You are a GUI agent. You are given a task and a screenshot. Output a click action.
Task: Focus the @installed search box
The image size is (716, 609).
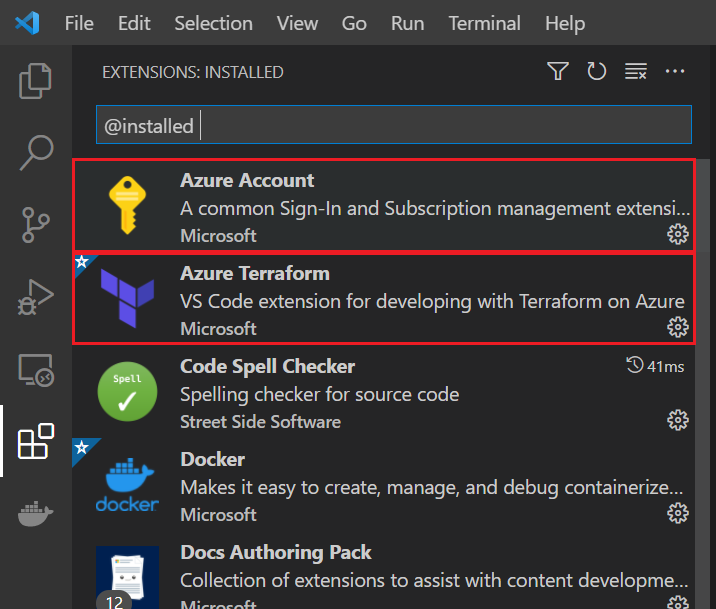[394, 125]
